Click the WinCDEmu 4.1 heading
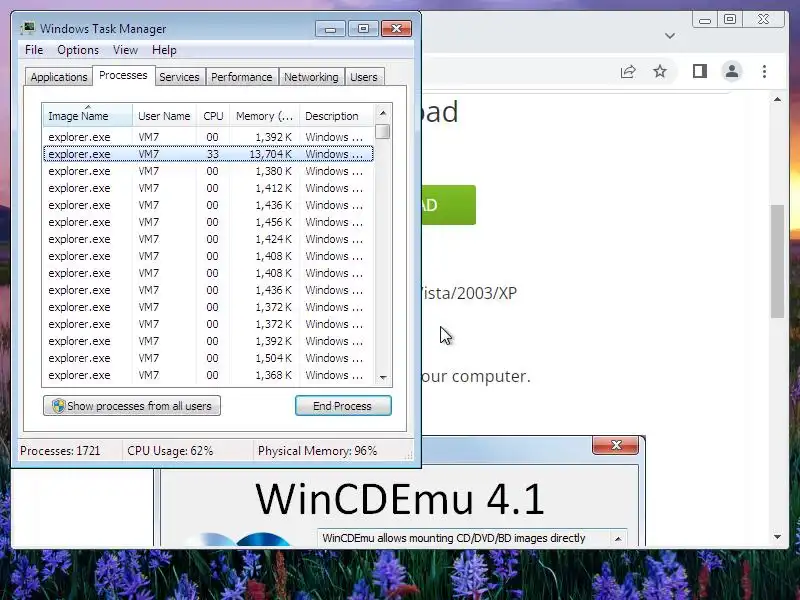The height and width of the screenshot is (600, 800). pyautogui.click(x=399, y=499)
